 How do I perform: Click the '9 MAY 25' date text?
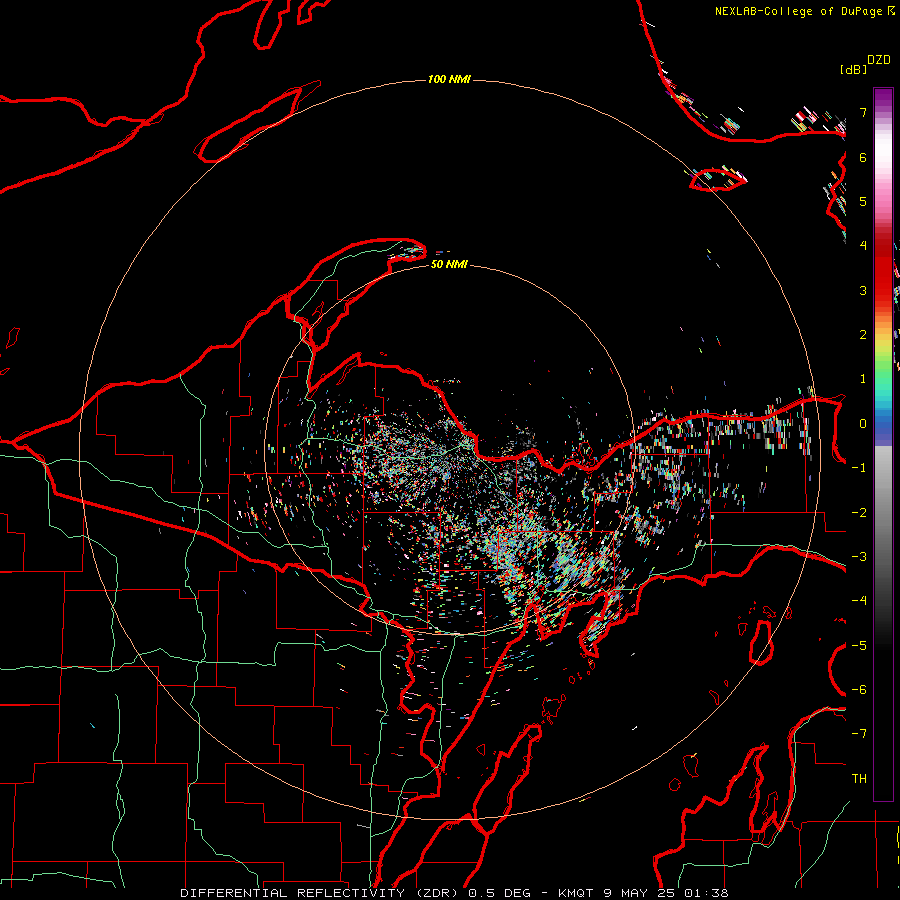click(x=638, y=893)
